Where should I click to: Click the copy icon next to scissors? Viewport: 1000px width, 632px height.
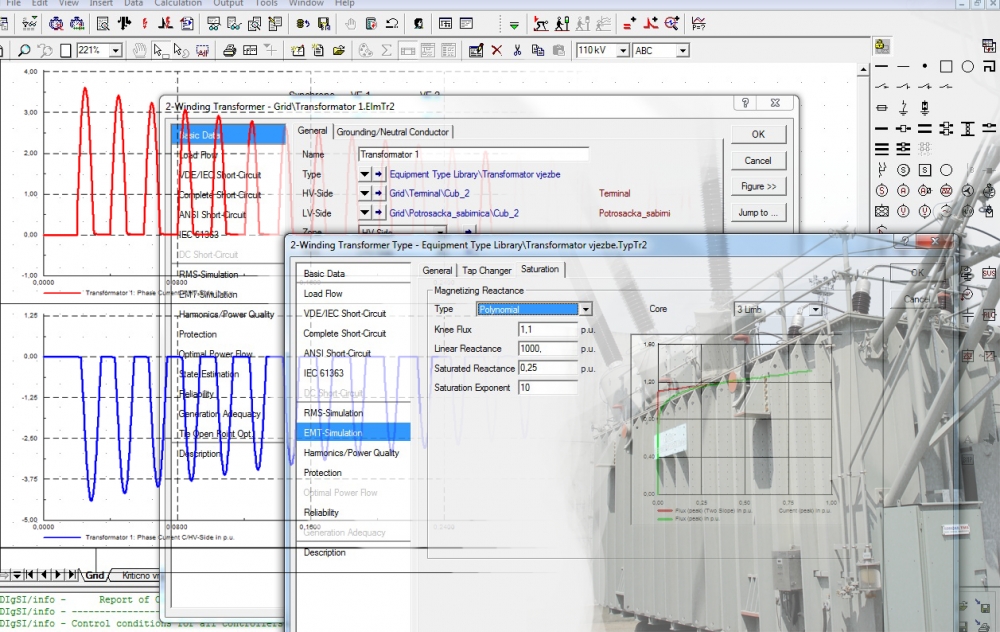point(538,50)
